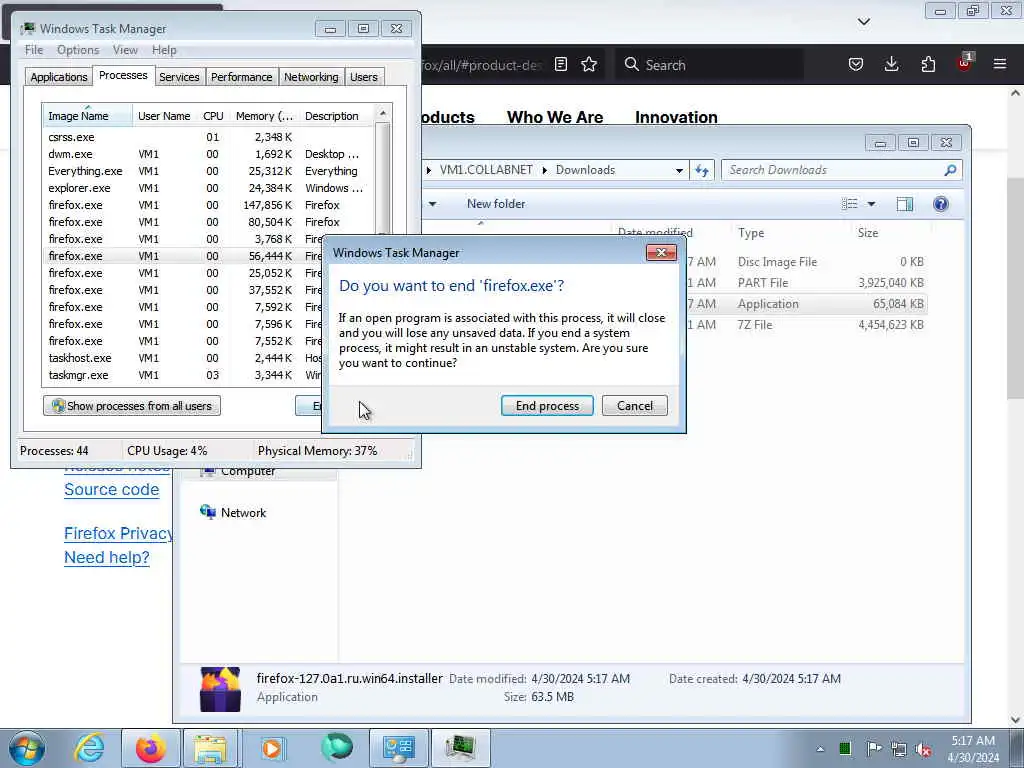Click Downloads in Explorer address path
The image size is (1024, 768).
[585, 170]
